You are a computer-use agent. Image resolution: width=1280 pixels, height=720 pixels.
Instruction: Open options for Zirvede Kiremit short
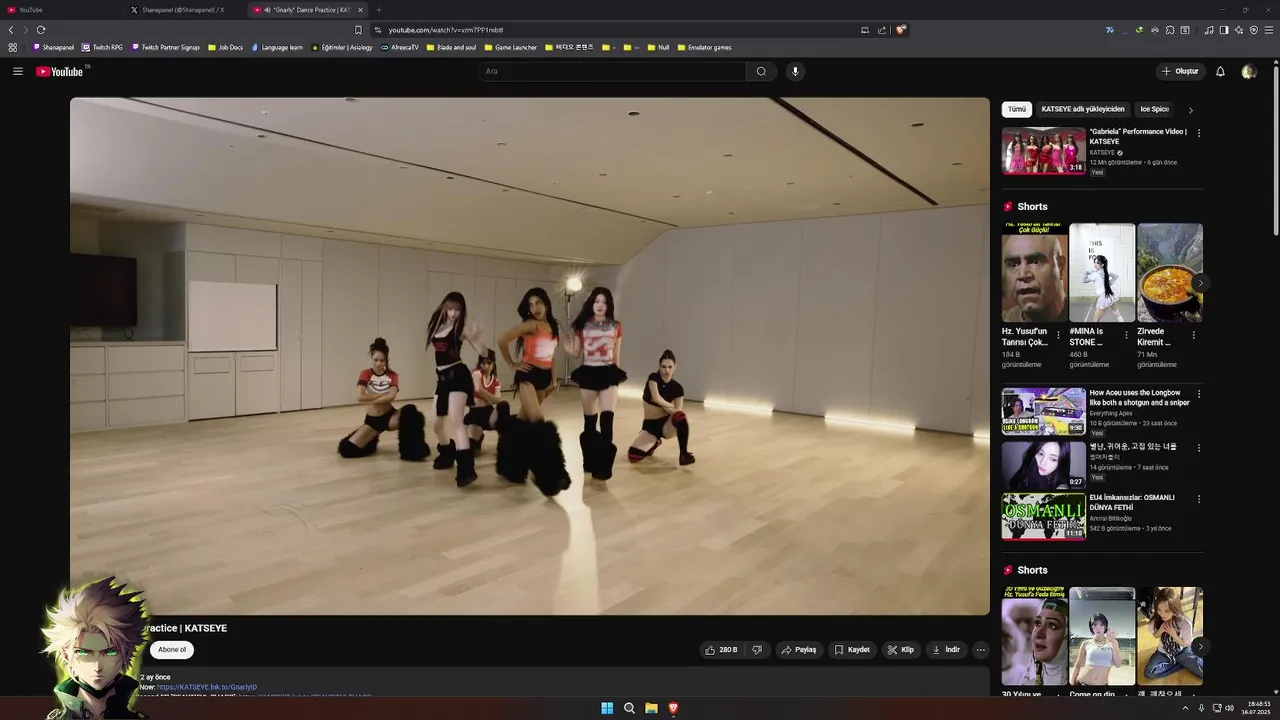[1193, 335]
